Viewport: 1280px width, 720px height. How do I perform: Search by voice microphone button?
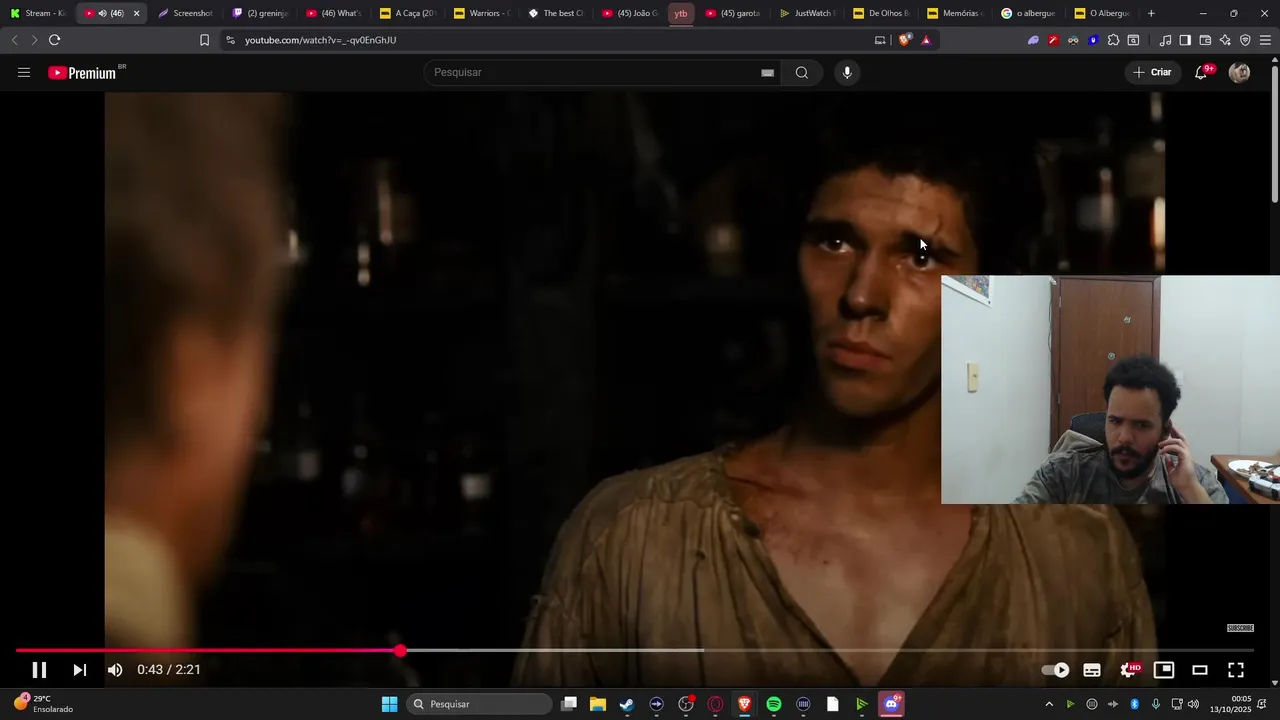point(847,72)
